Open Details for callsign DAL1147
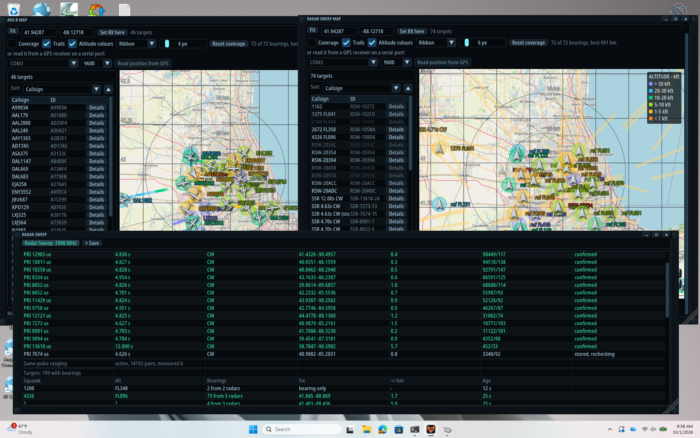 pyautogui.click(x=96, y=161)
